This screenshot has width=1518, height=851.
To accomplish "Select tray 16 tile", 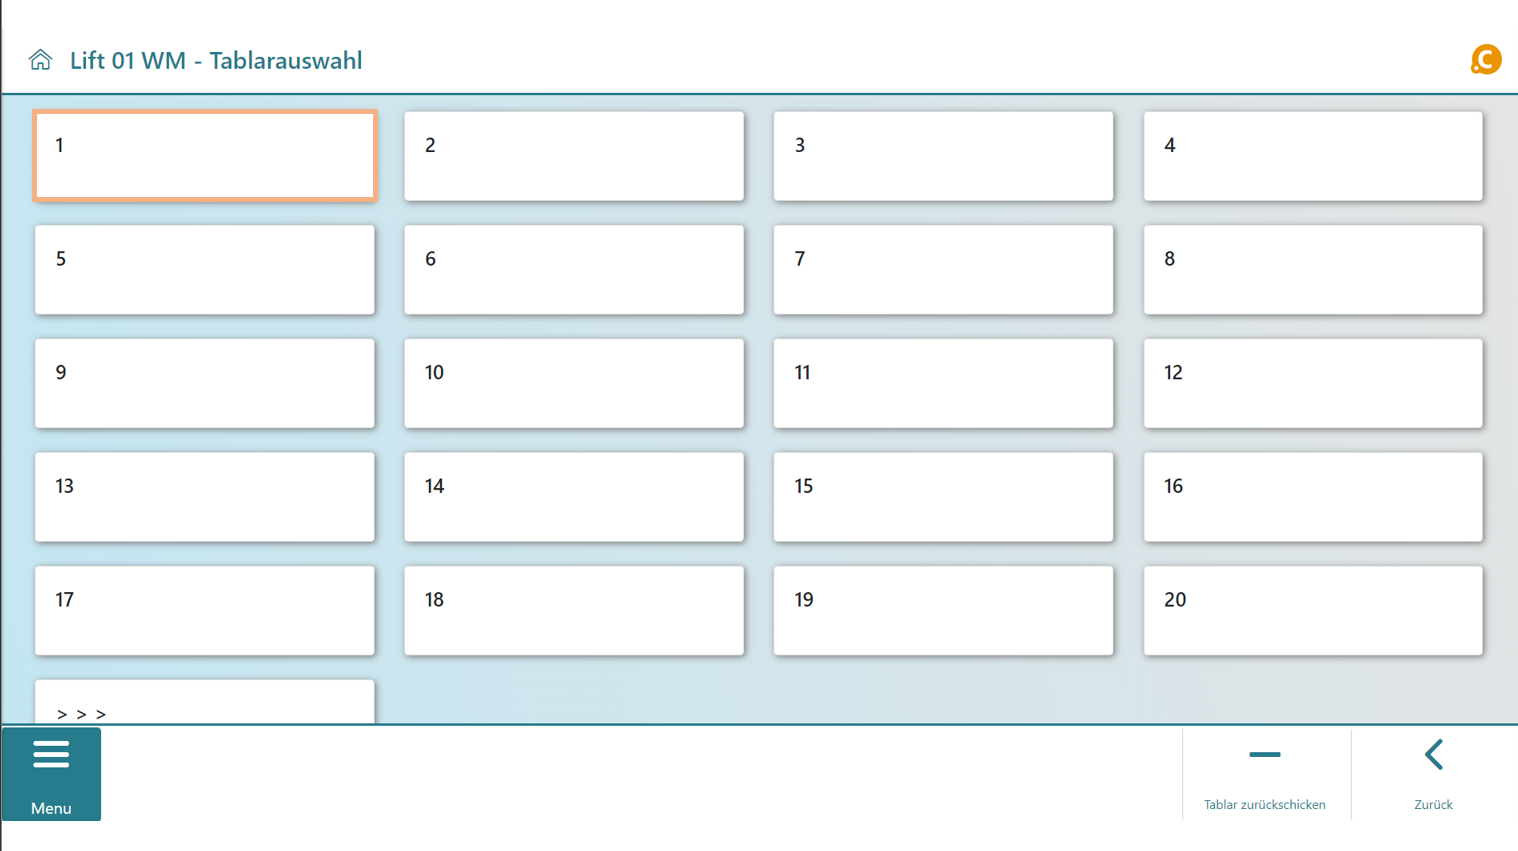I will (1313, 497).
